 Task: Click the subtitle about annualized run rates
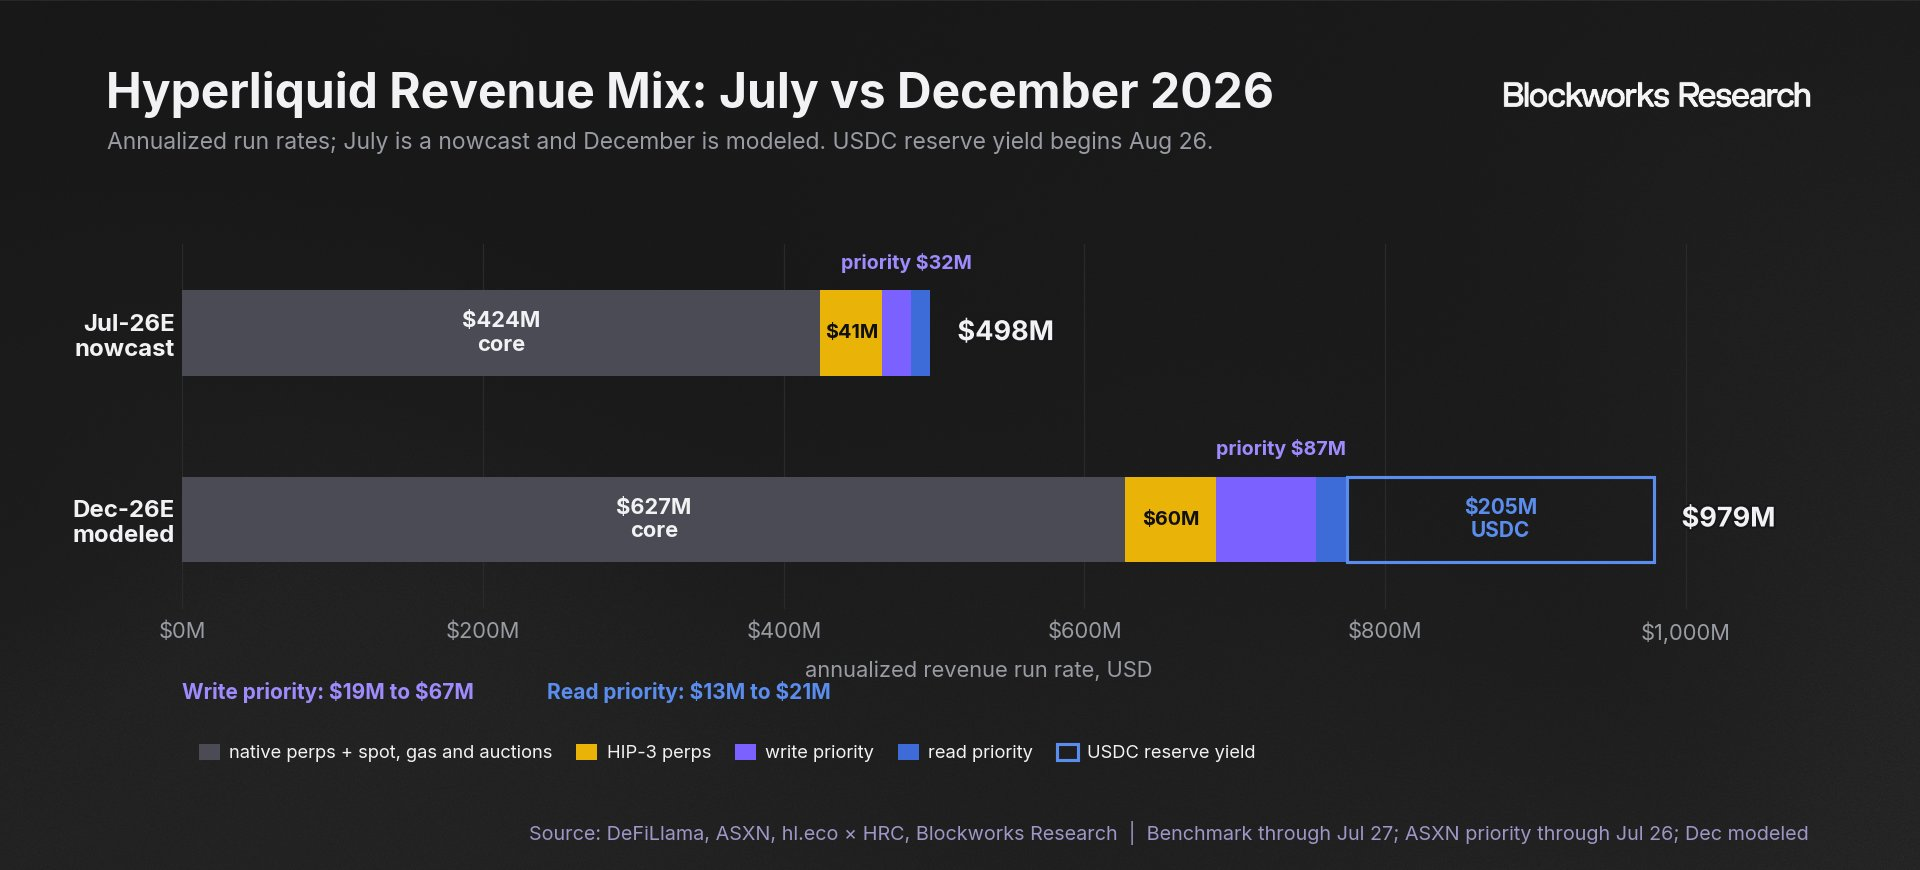tap(660, 141)
